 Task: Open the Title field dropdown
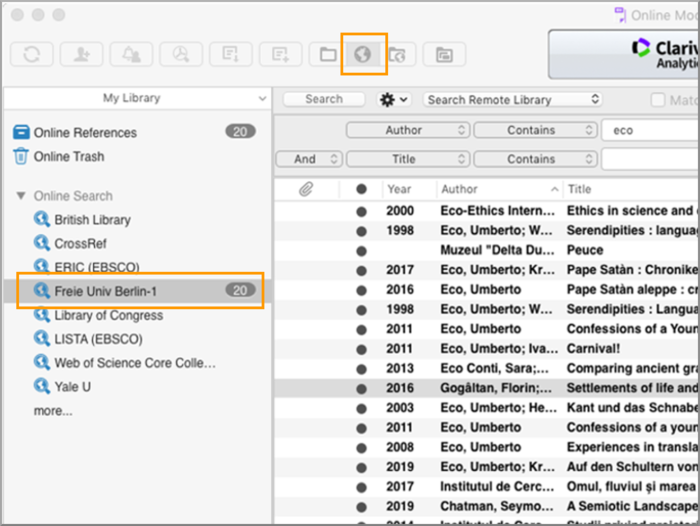coord(408,159)
